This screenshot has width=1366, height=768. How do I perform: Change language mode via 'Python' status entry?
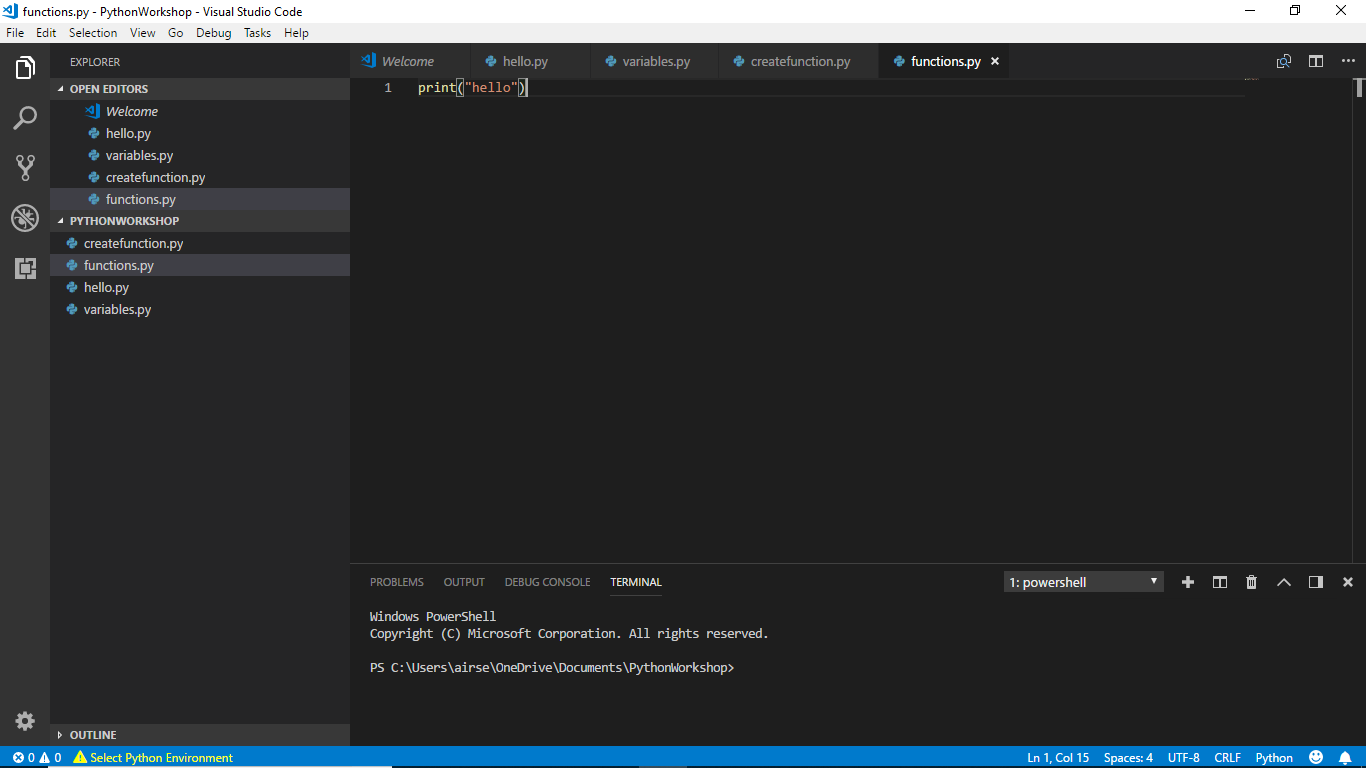(1274, 757)
